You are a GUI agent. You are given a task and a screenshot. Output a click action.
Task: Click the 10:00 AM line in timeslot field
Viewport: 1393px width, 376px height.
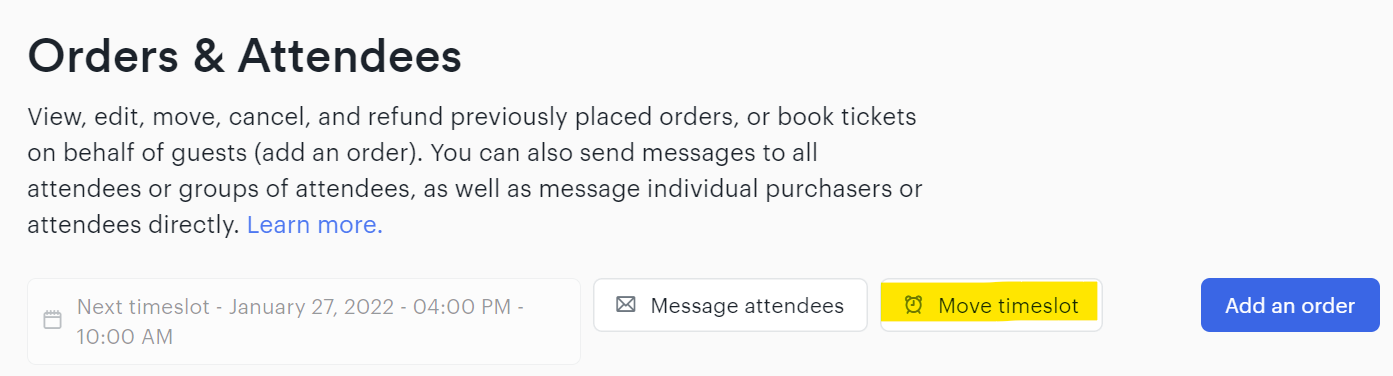click(x=125, y=337)
